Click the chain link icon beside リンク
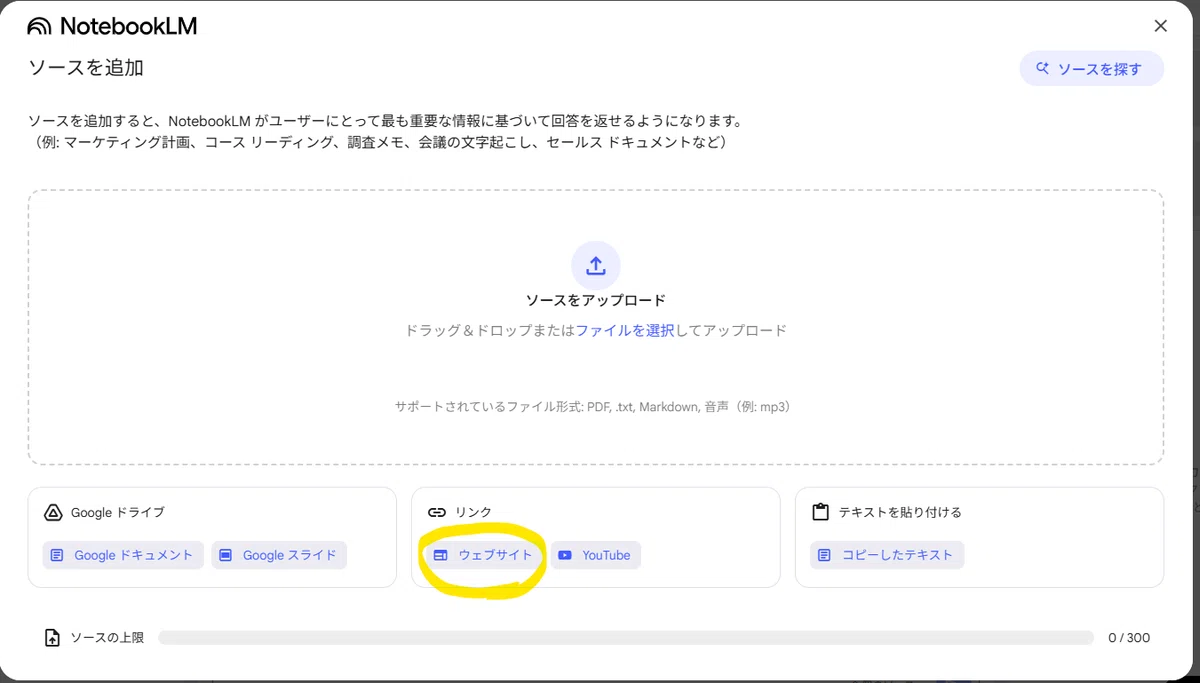This screenshot has width=1200, height=683. click(437, 512)
